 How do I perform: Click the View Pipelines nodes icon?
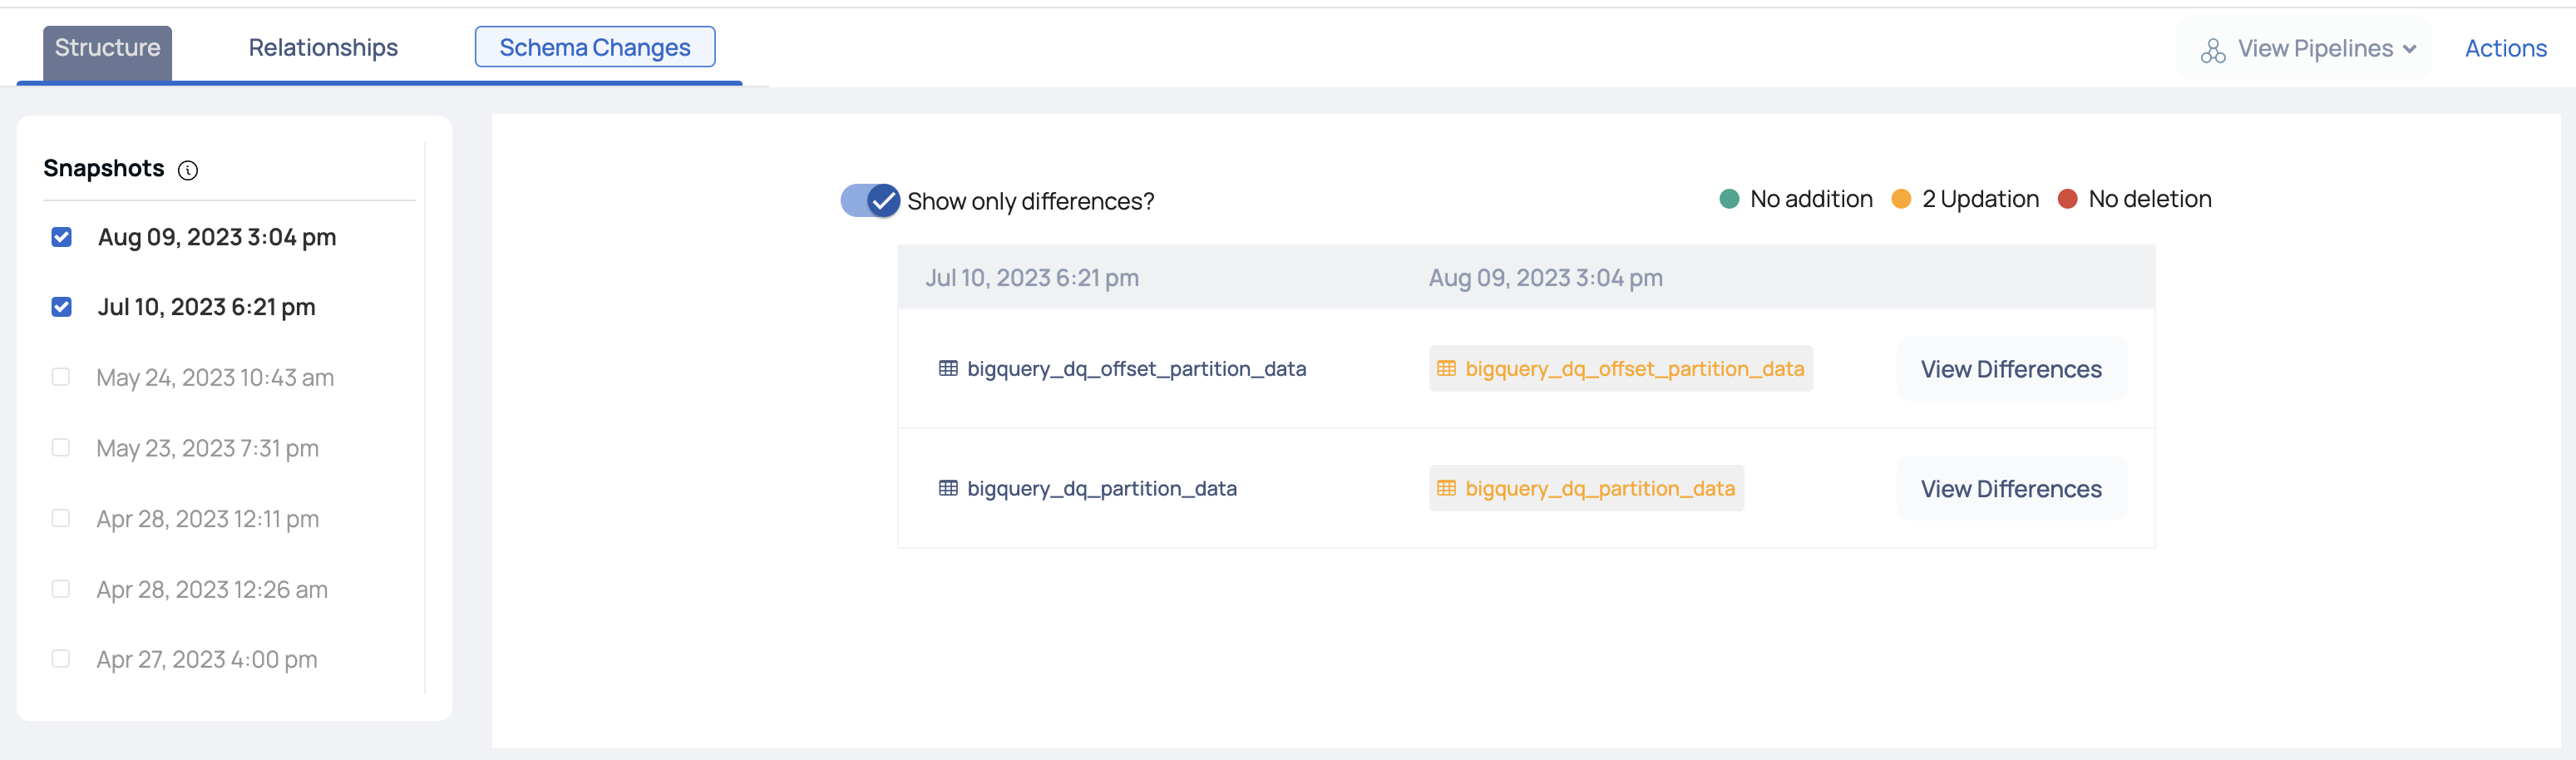(x=2213, y=50)
